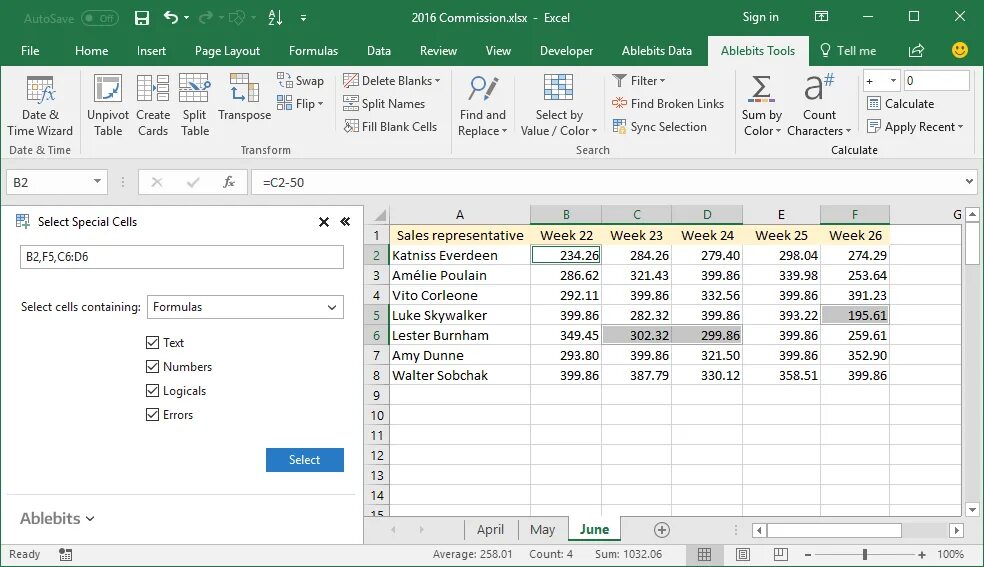Click the zoom out minus button
Screen dimensions: 984x567
click(808, 554)
